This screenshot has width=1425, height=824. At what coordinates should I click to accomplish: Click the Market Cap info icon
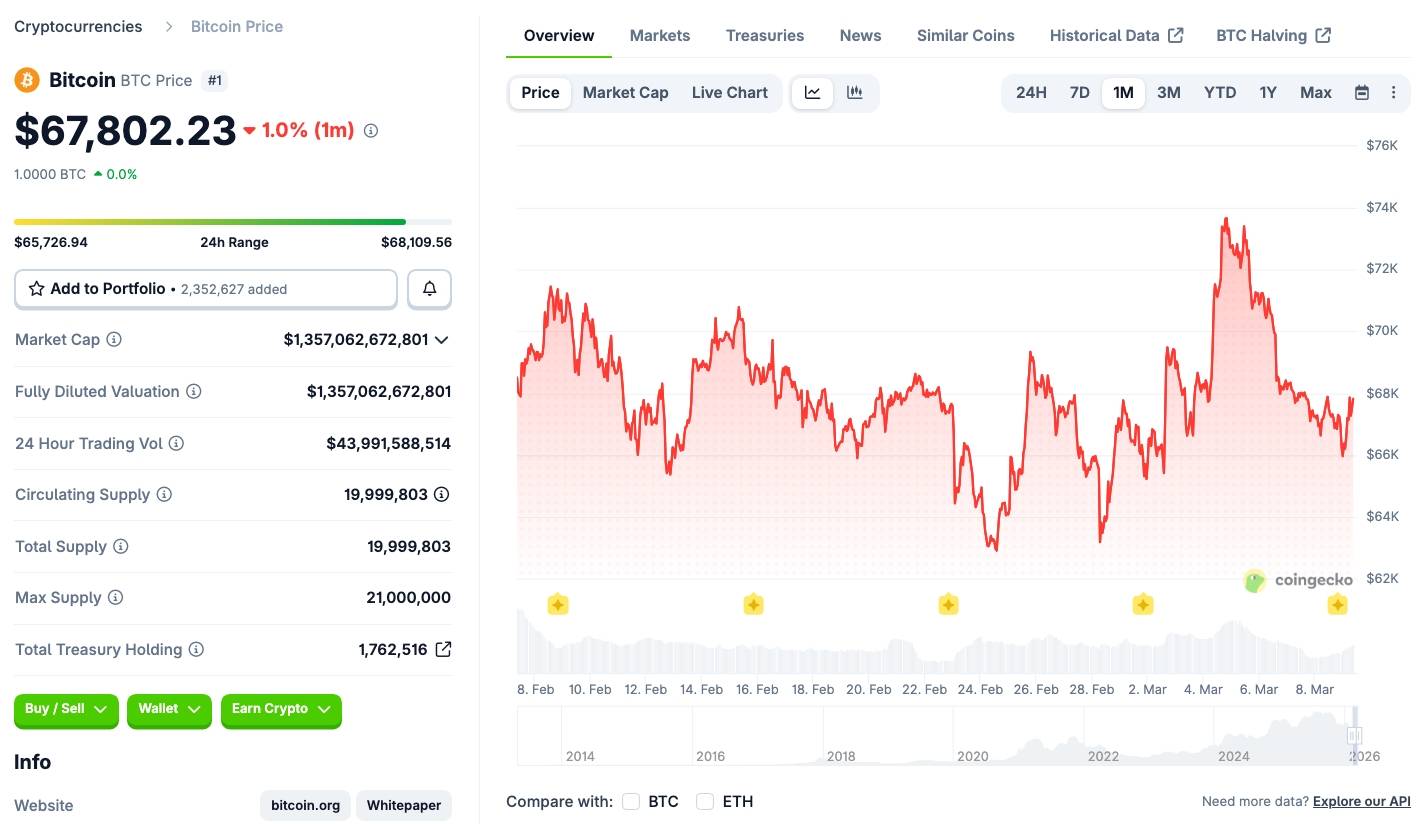(114, 340)
